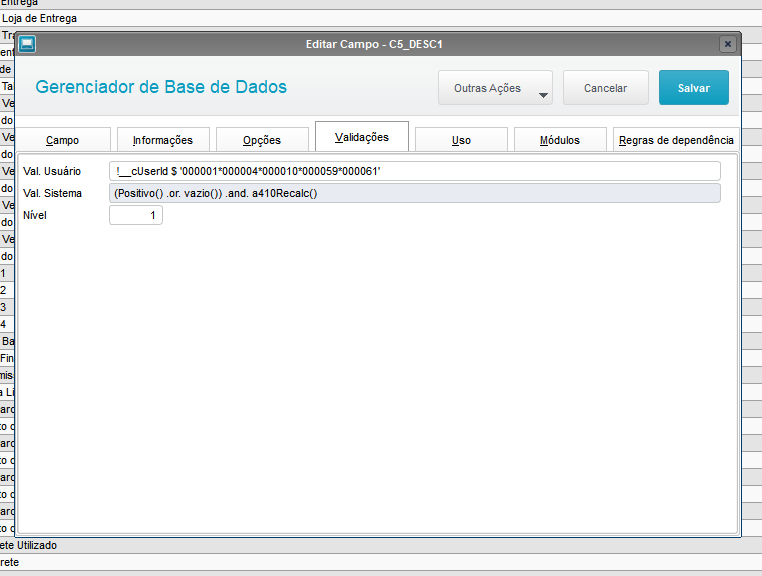Focus the Val. Usuário input field

click(415, 171)
